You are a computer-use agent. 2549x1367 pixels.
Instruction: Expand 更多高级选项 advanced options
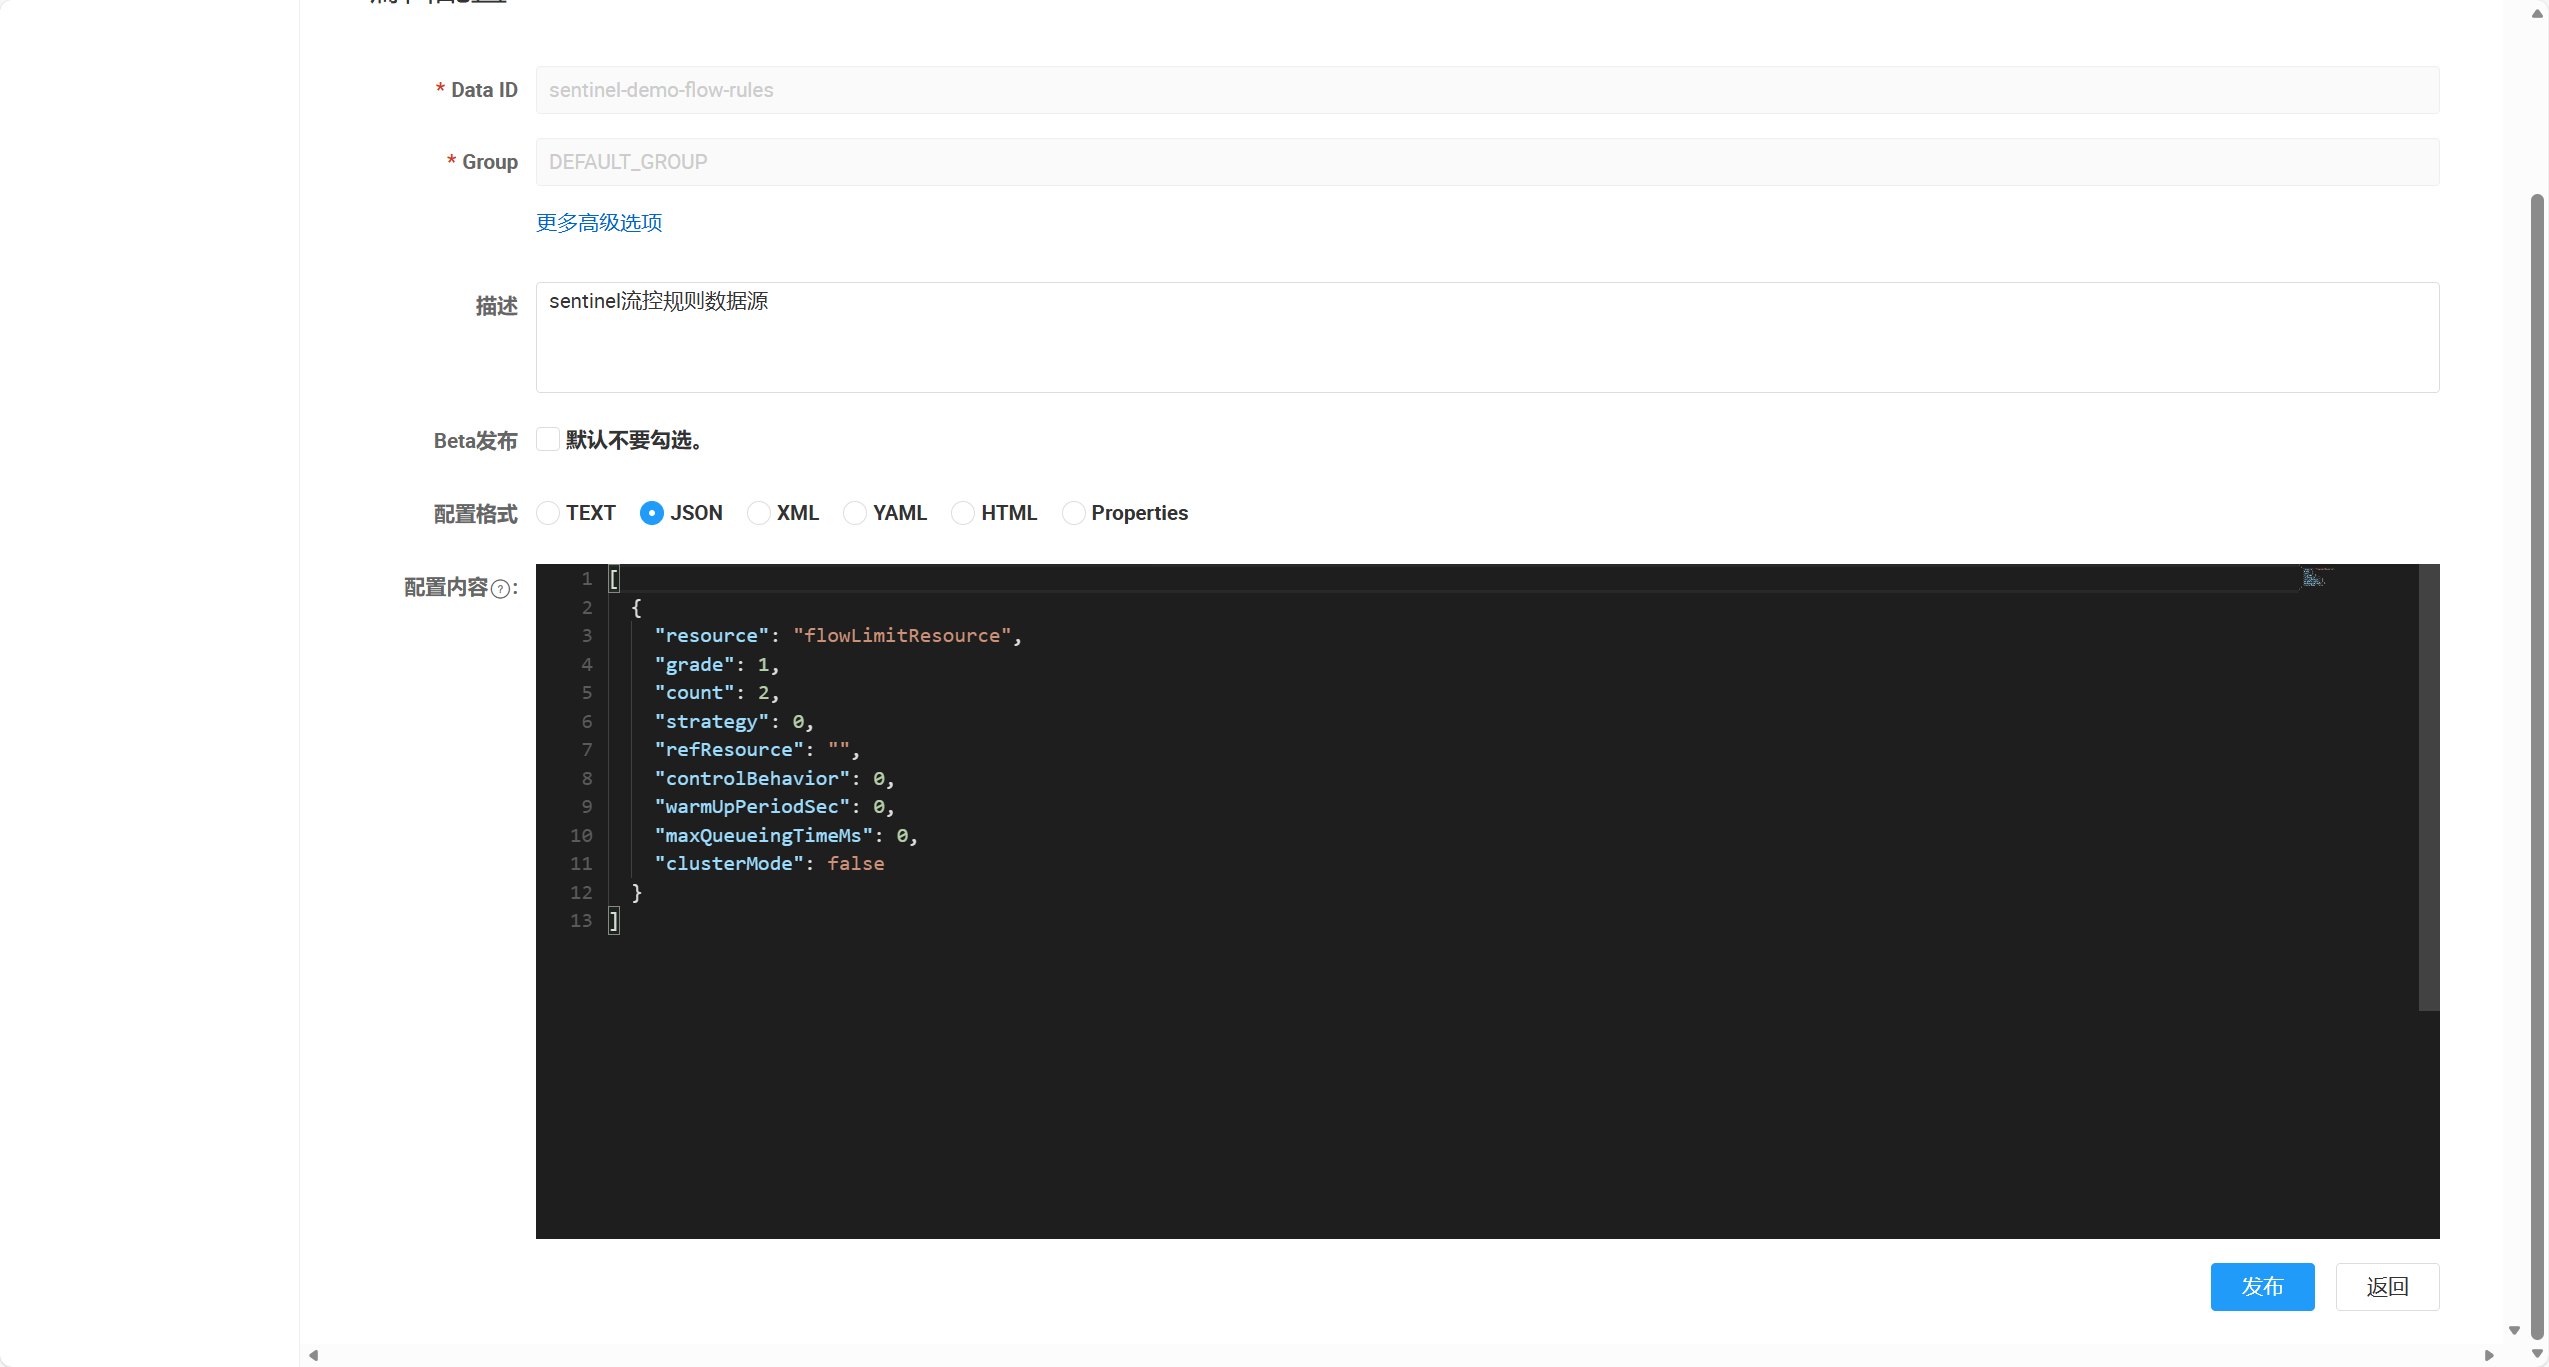599,222
